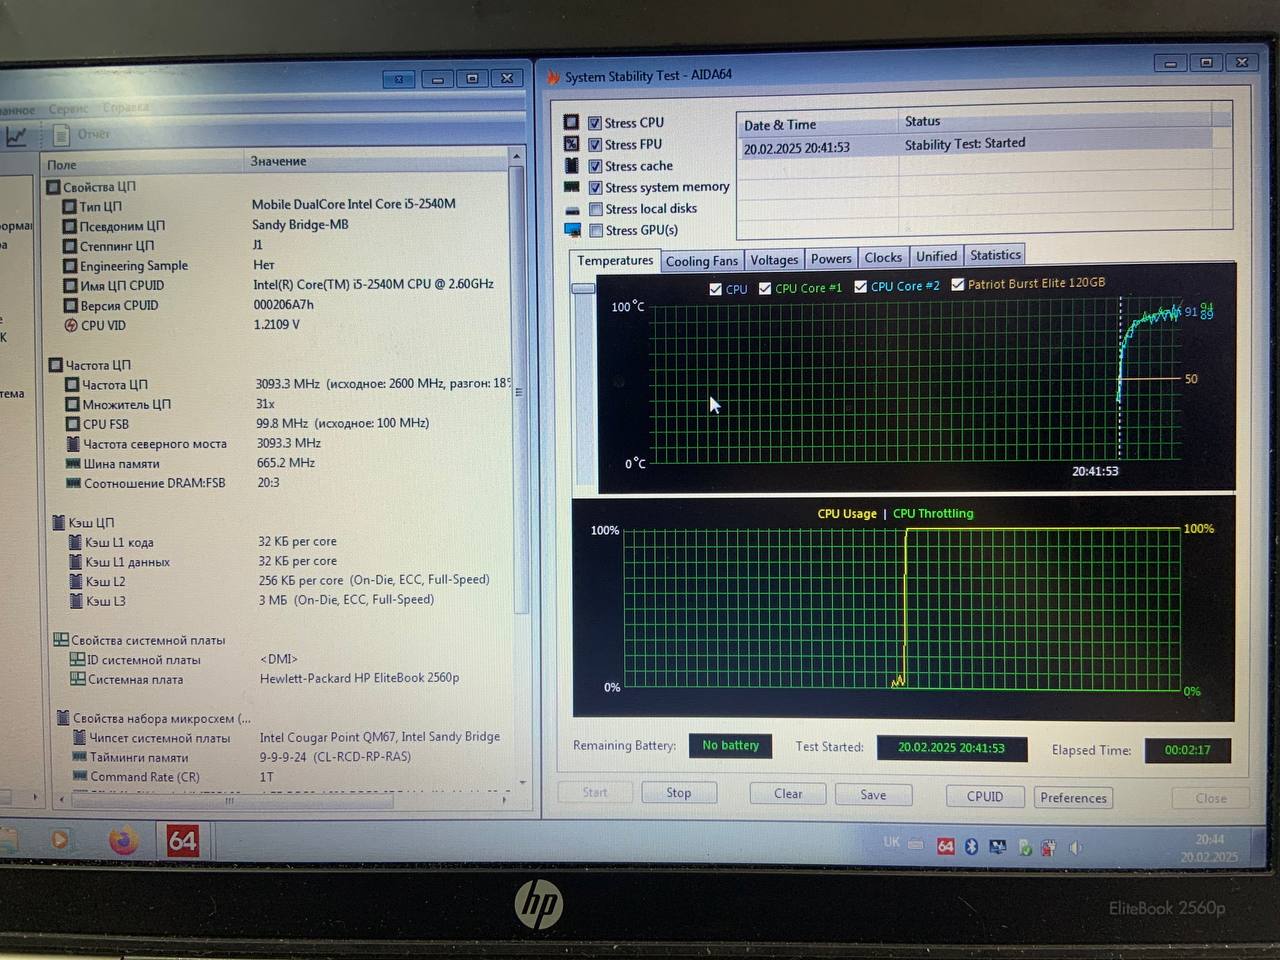The image size is (1280, 960).
Task: Select the Statistics tab
Action: point(995,255)
